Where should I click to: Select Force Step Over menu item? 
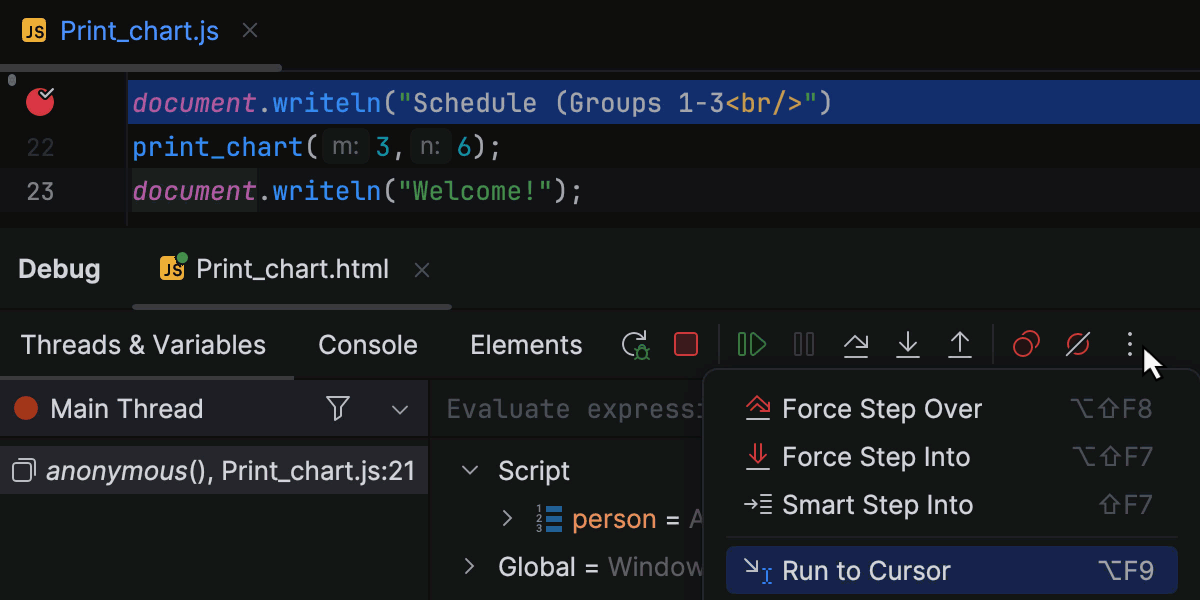pyautogui.click(x=882, y=409)
